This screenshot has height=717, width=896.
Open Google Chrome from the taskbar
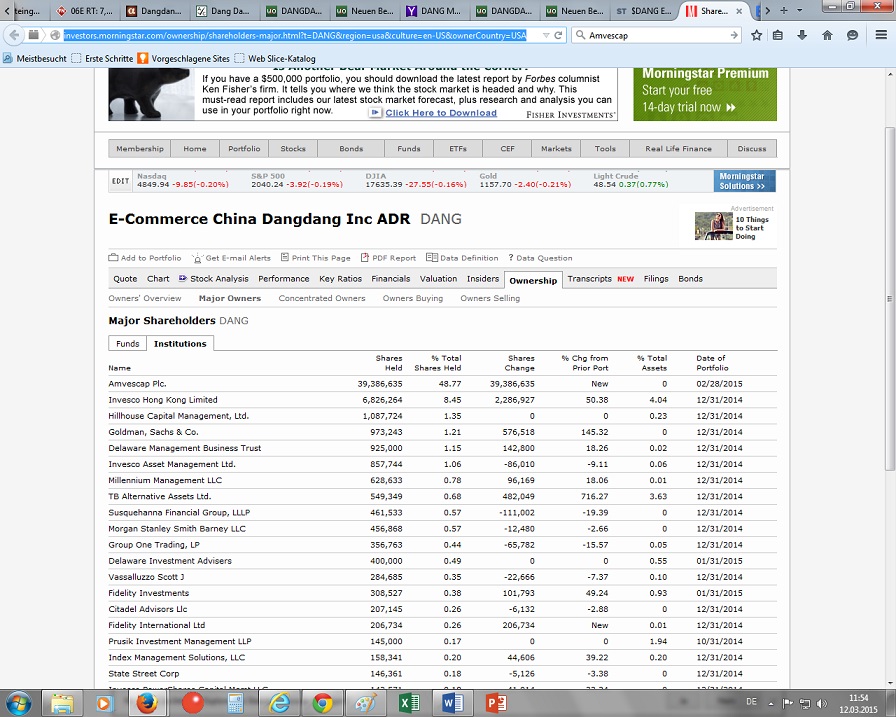(322, 702)
